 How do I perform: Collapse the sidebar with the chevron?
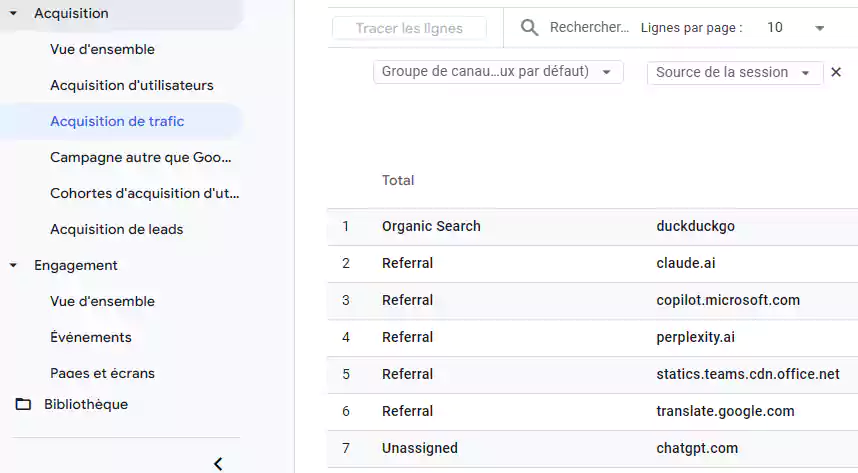point(218,464)
